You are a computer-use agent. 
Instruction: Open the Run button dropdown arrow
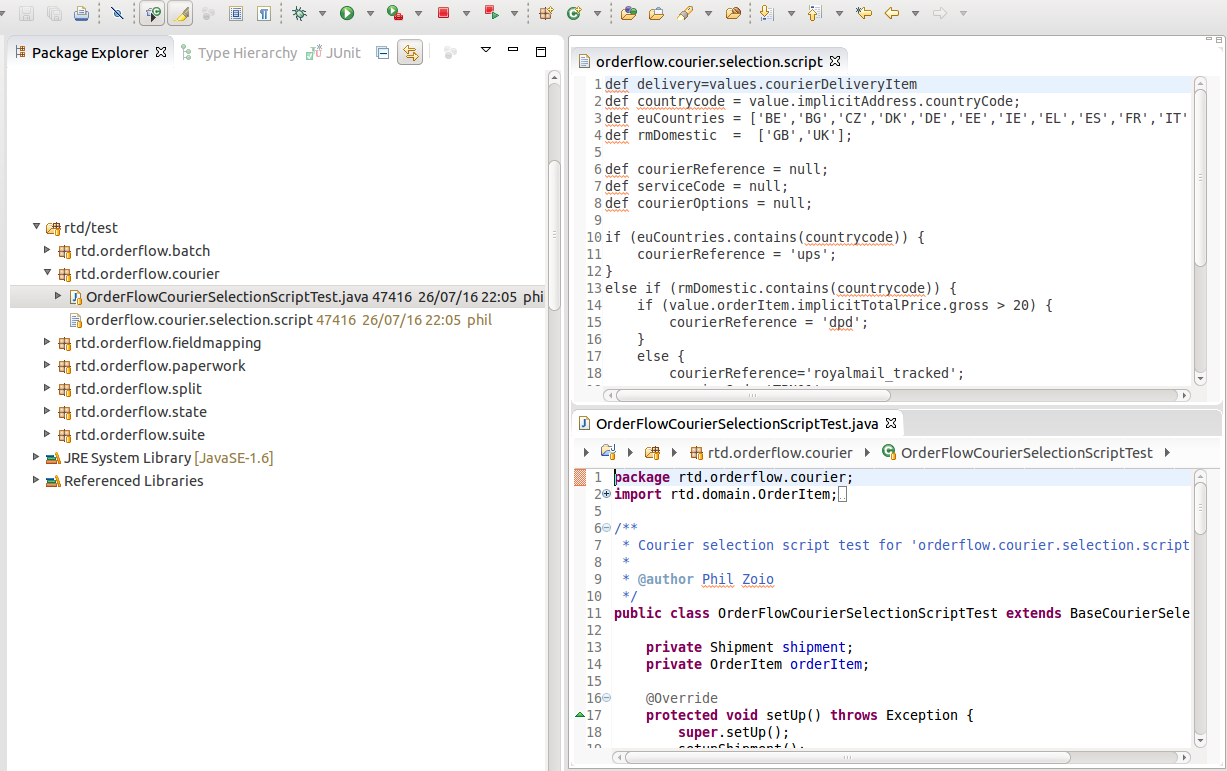point(369,13)
